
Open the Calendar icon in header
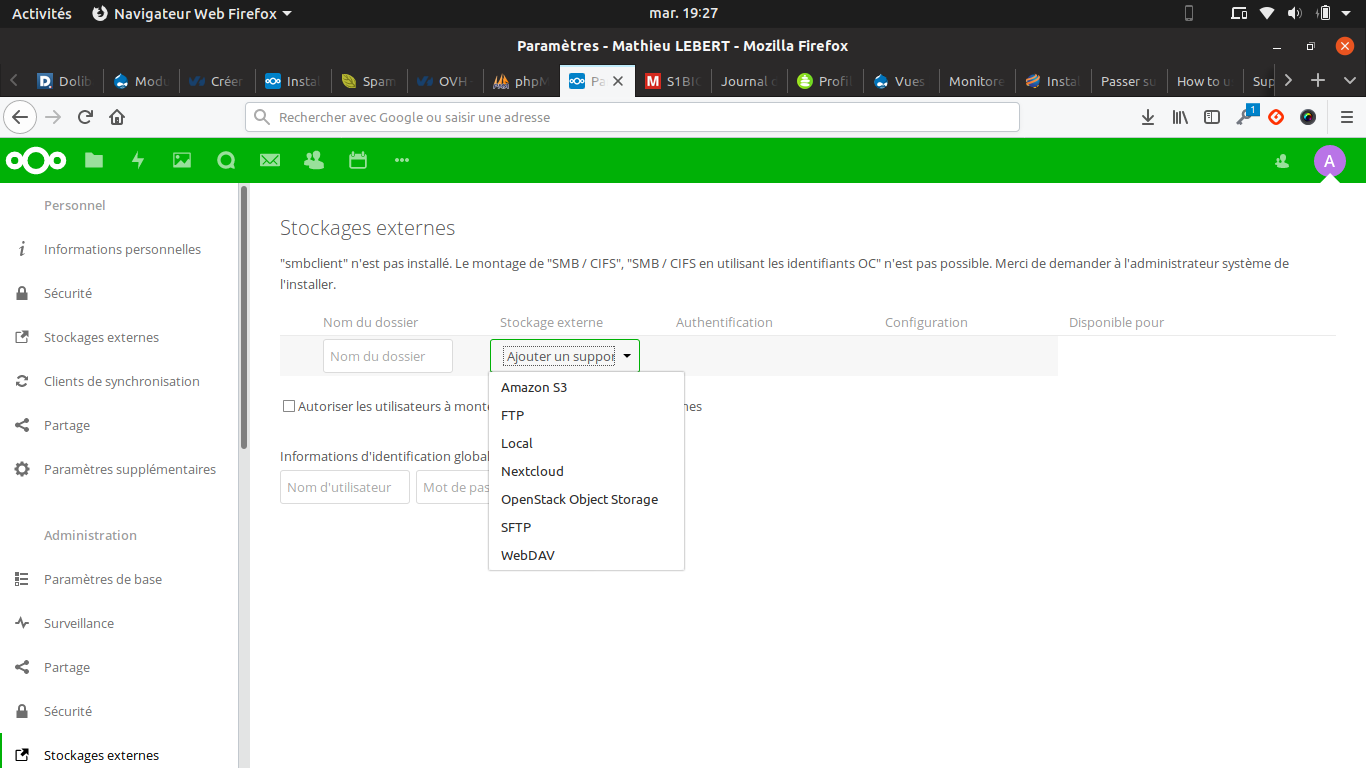(x=358, y=160)
